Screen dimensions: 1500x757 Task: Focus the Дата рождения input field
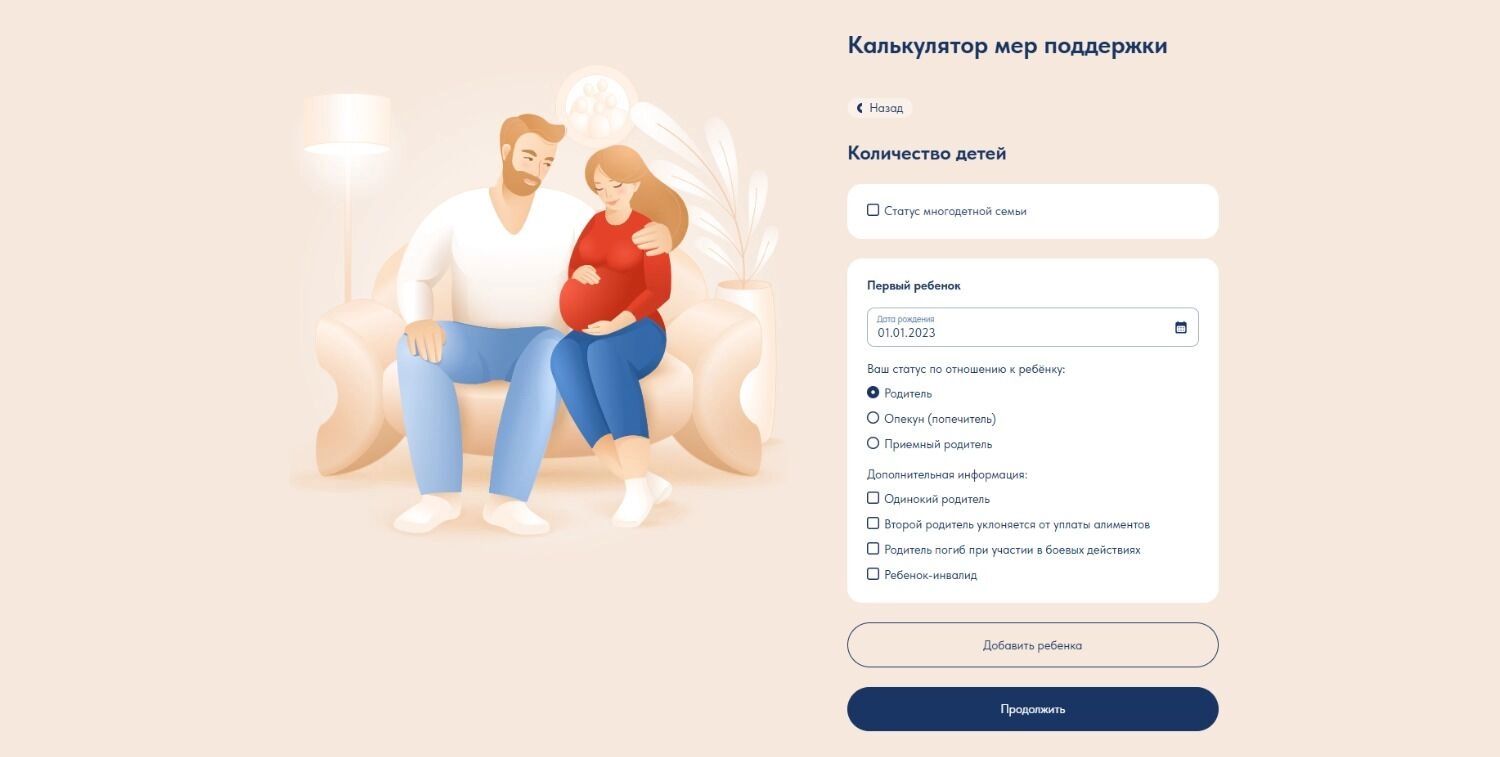1032,327
